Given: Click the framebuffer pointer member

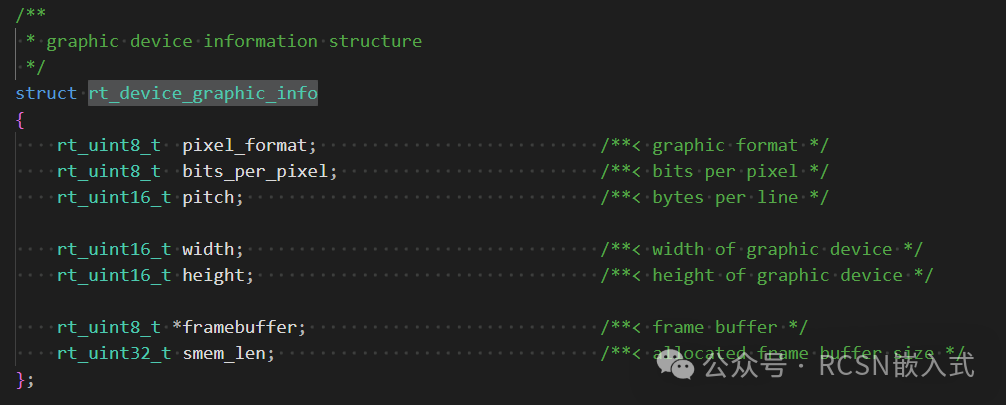Looking at the screenshot, I should [x=240, y=327].
